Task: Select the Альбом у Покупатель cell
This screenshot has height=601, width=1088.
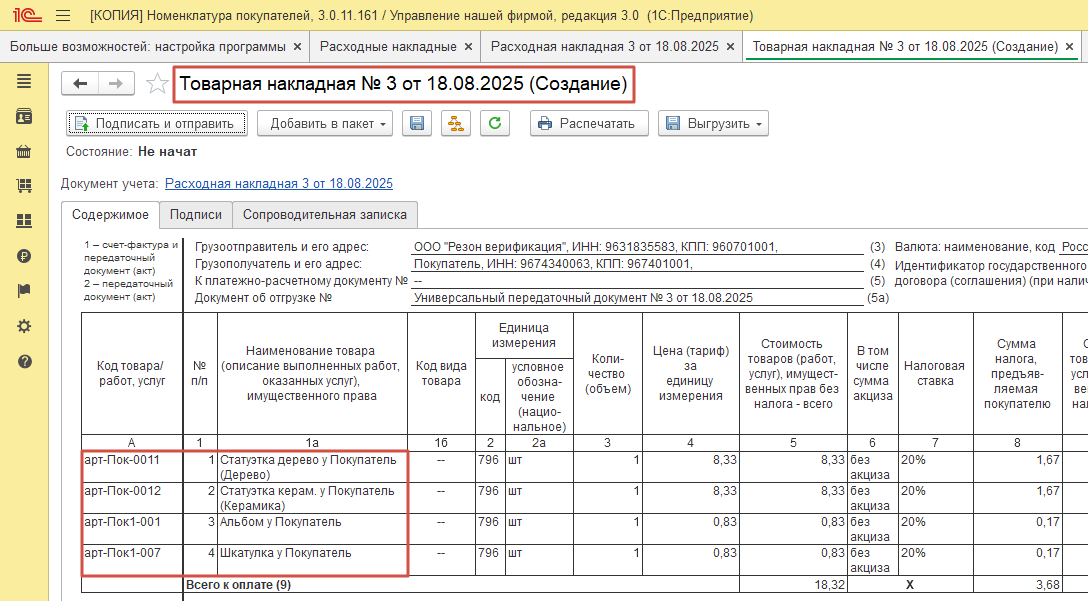Action: 312,529
